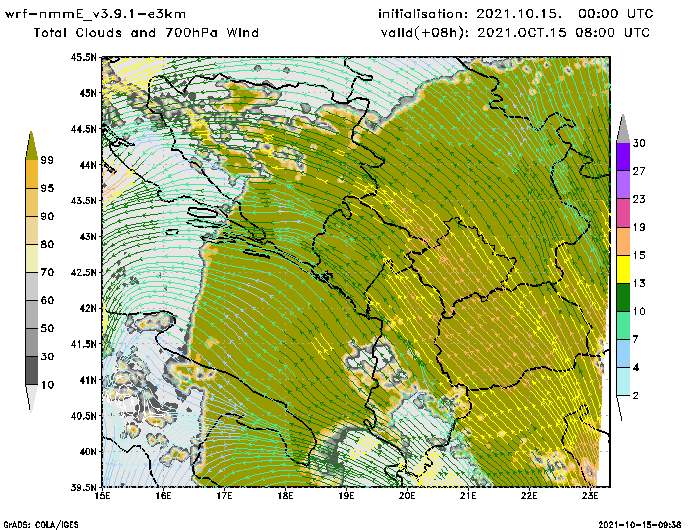Click the 19 value on the wind legend
Screen dimensions: 700x530
[x=639, y=227]
